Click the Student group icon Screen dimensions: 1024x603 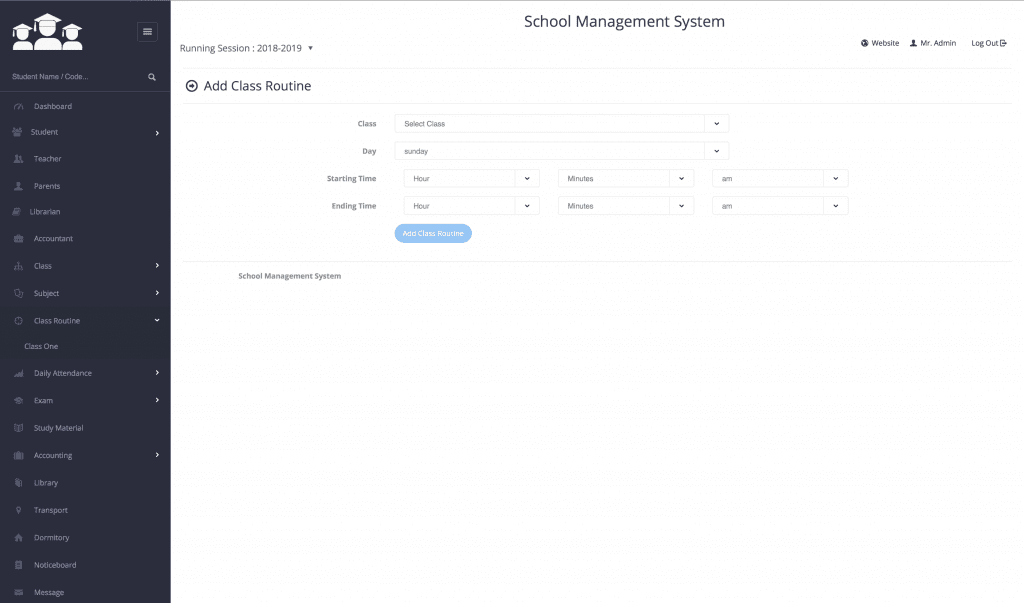click(x=17, y=132)
